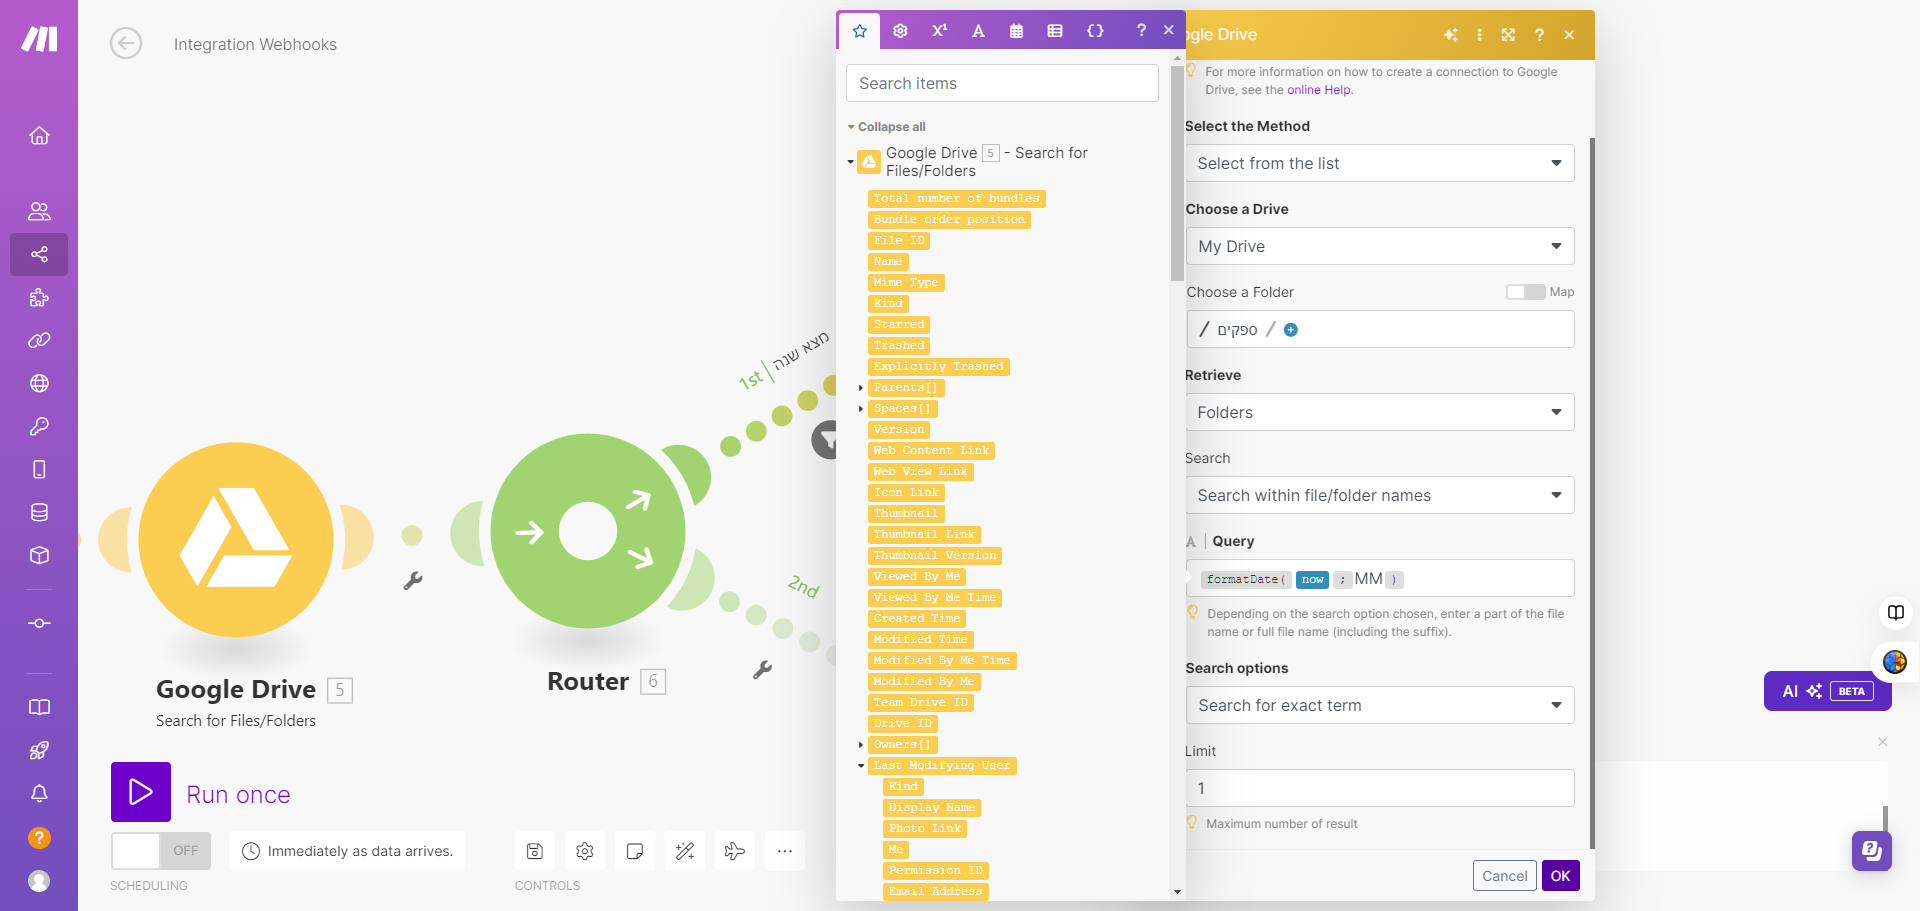The width and height of the screenshot is (1920, 911).
Task: Open the more options ellipsis in controls
Action: tap(785, 851)
